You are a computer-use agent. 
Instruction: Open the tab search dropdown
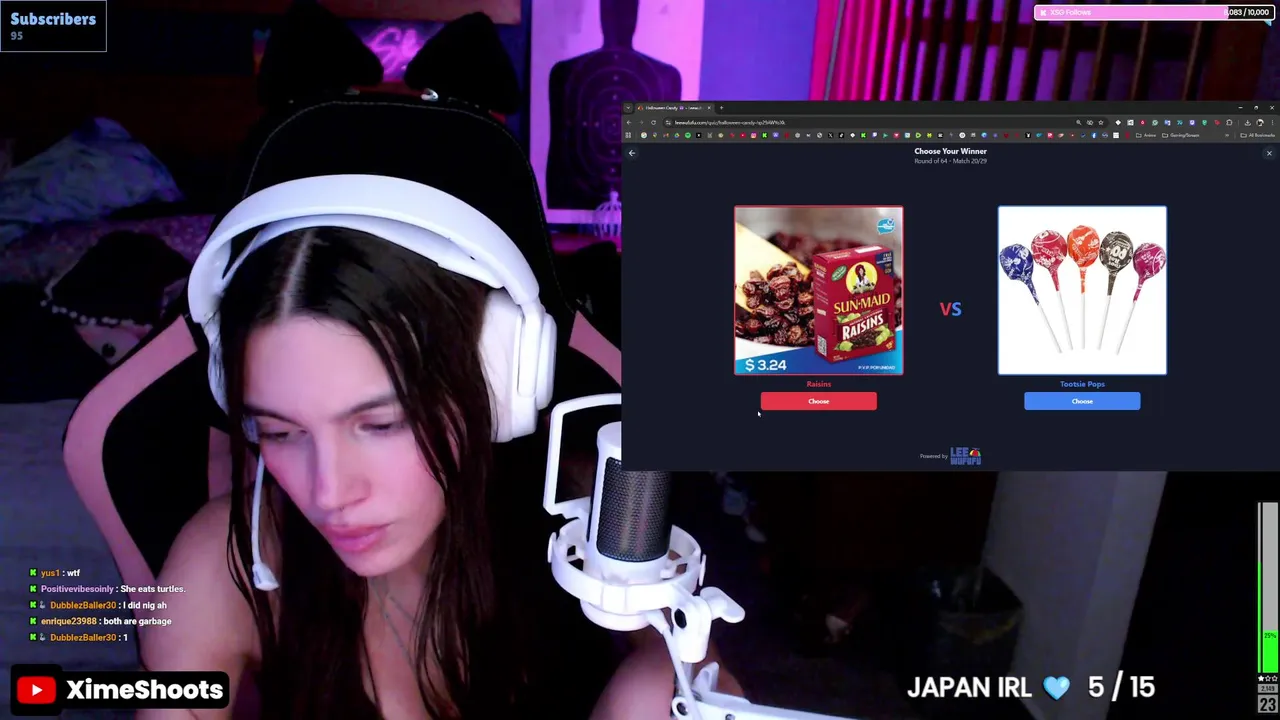tap(628, 108)
